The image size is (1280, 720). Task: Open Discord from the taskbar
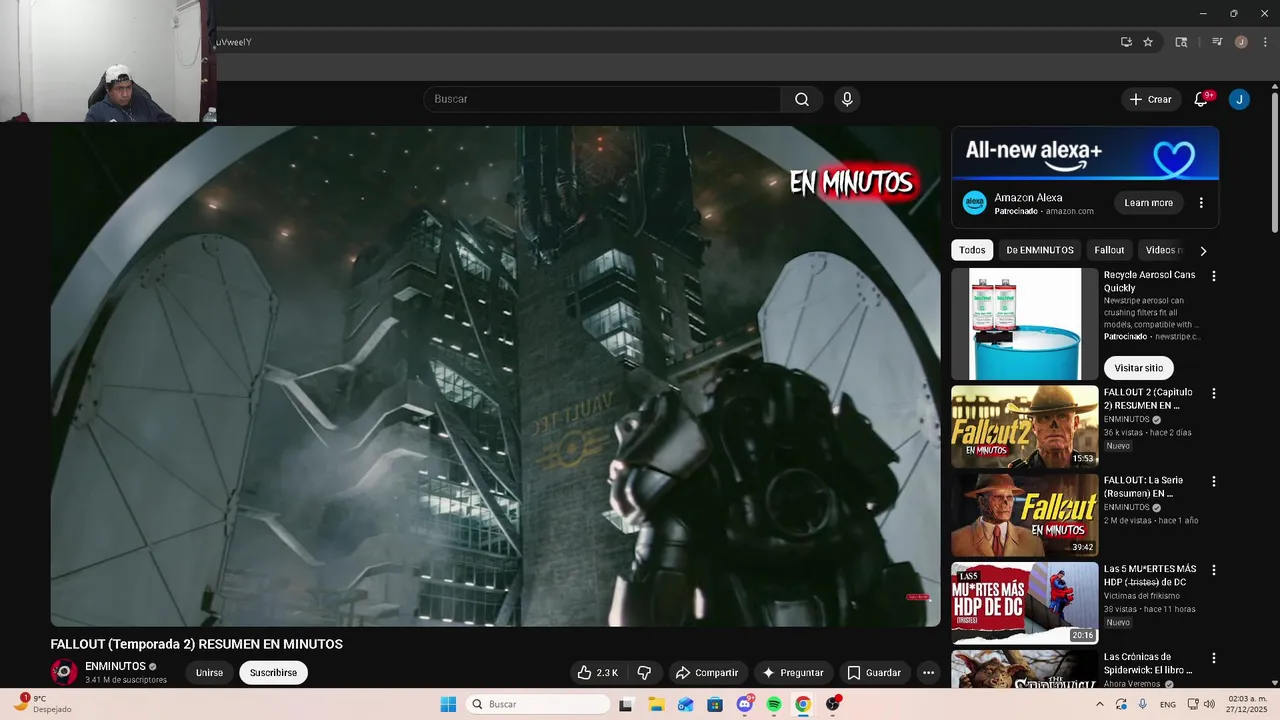point(744,704)
